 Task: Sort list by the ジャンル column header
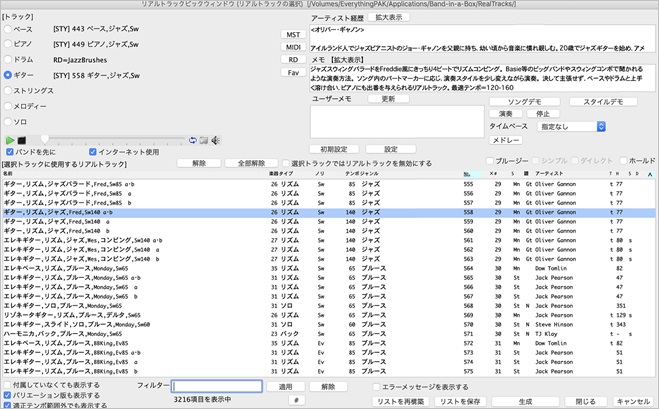click(369, 173)
